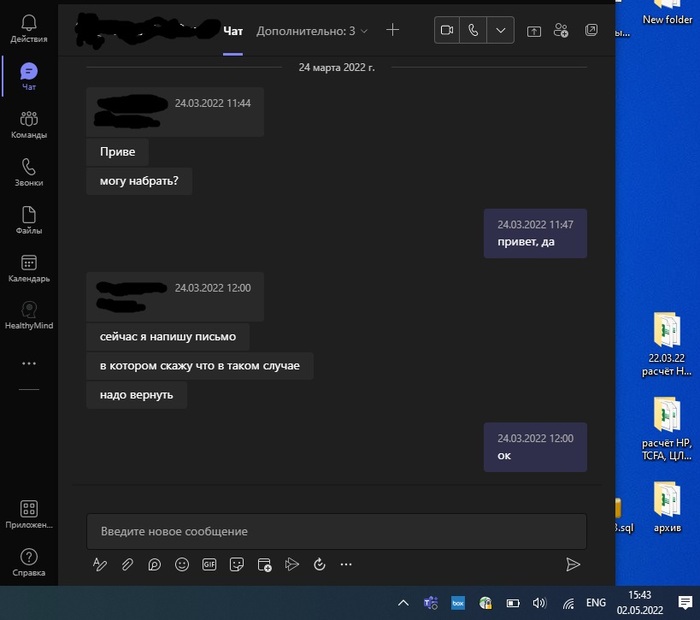This screenshot has height=620, width=700.
Task: Show more apps via sidebar ellipsis
Action: [x=29, y=363]
